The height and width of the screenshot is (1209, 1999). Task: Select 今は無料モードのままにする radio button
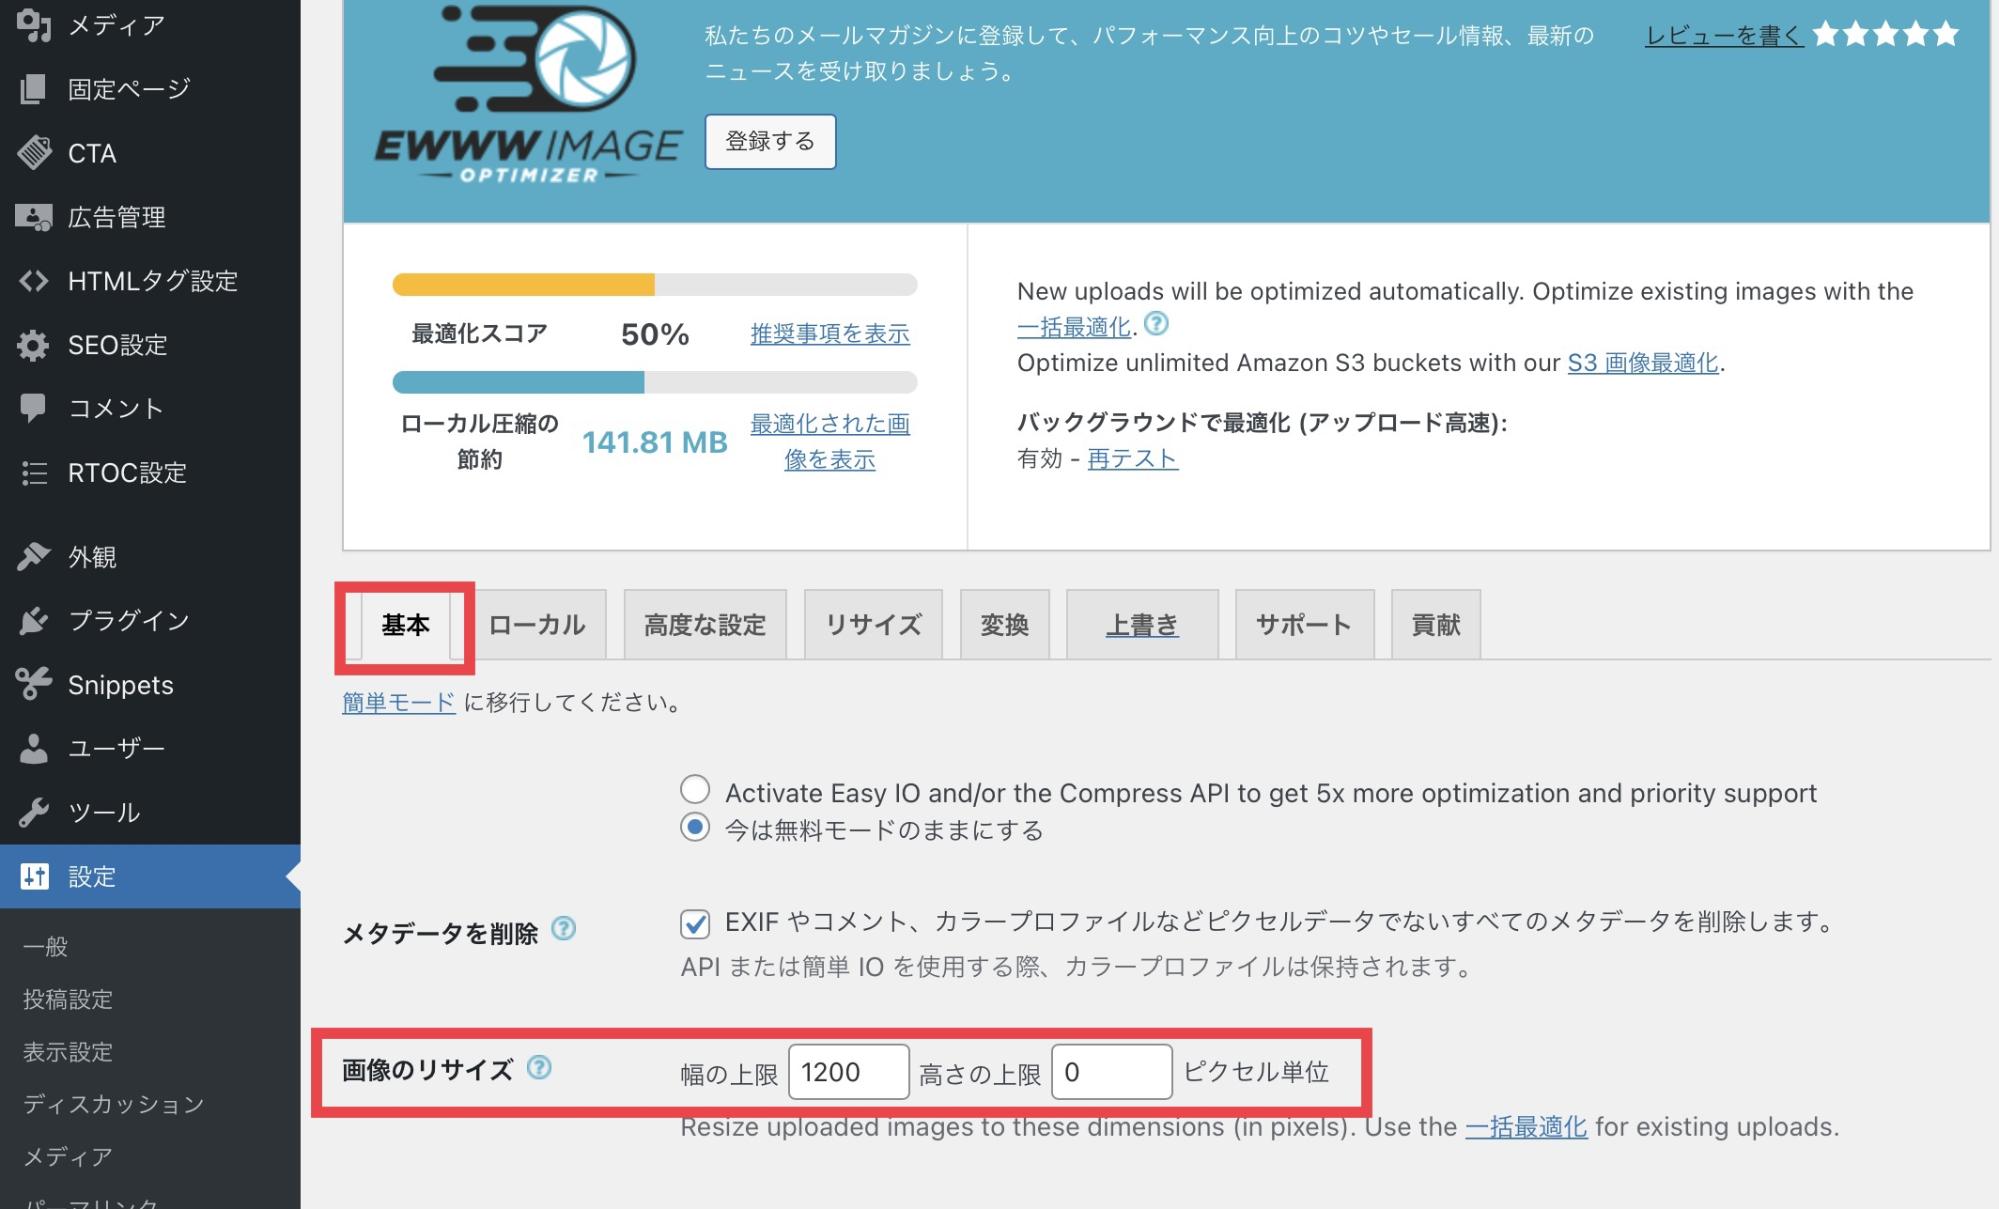[695, 828]
